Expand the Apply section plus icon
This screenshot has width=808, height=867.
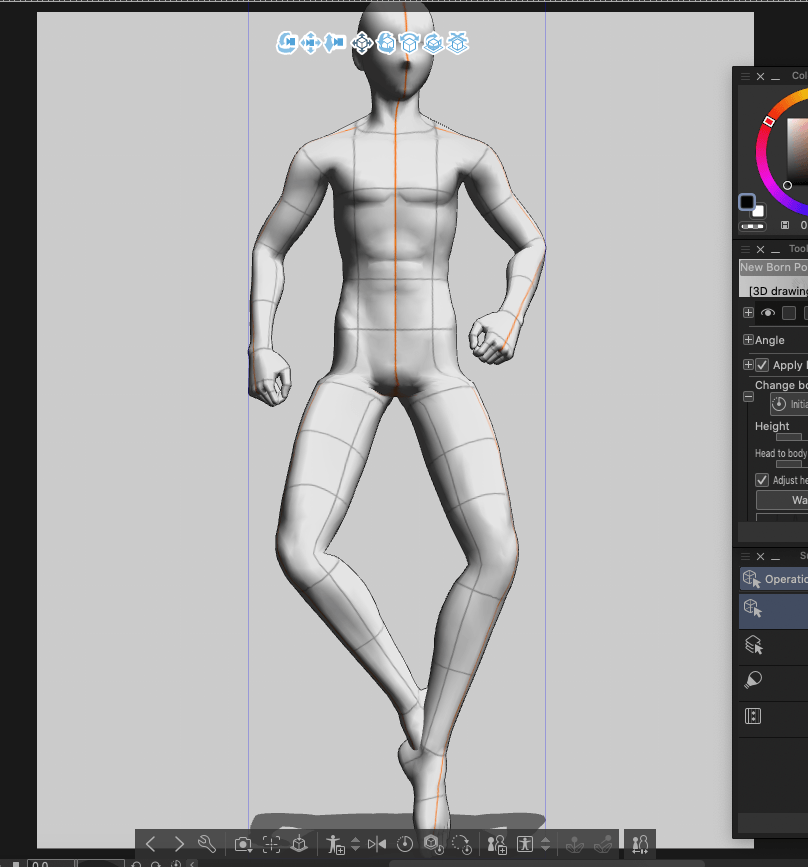pos(748,364)
